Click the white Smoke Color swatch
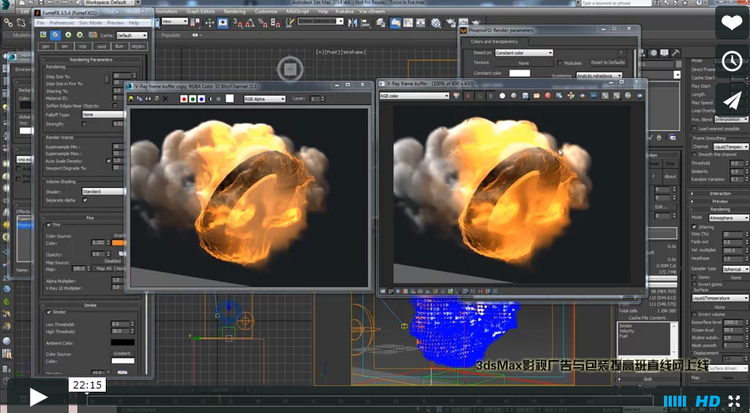Image resolution: width=750 pixels, height=413 pixels. 122,361
